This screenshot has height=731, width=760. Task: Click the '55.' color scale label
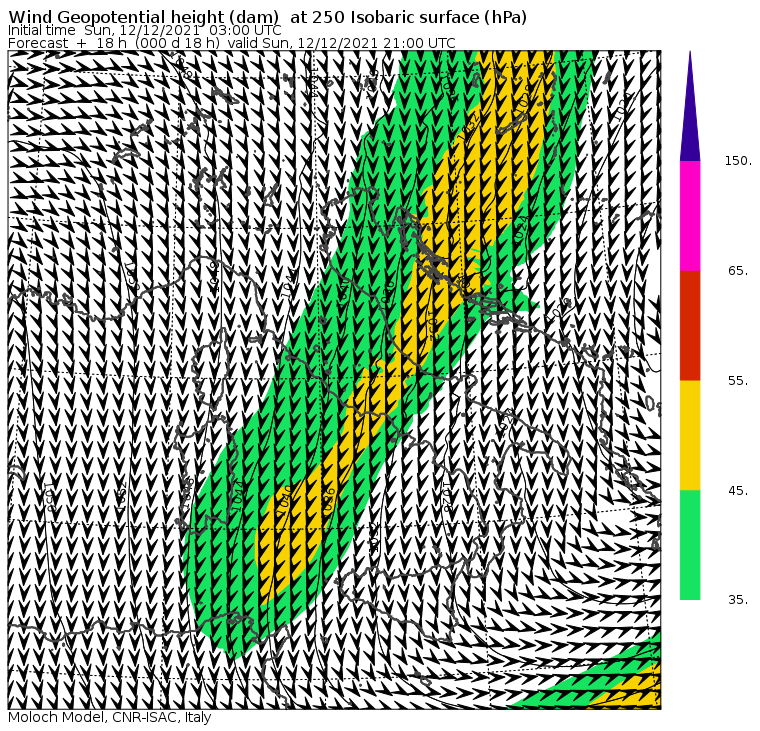739,381
